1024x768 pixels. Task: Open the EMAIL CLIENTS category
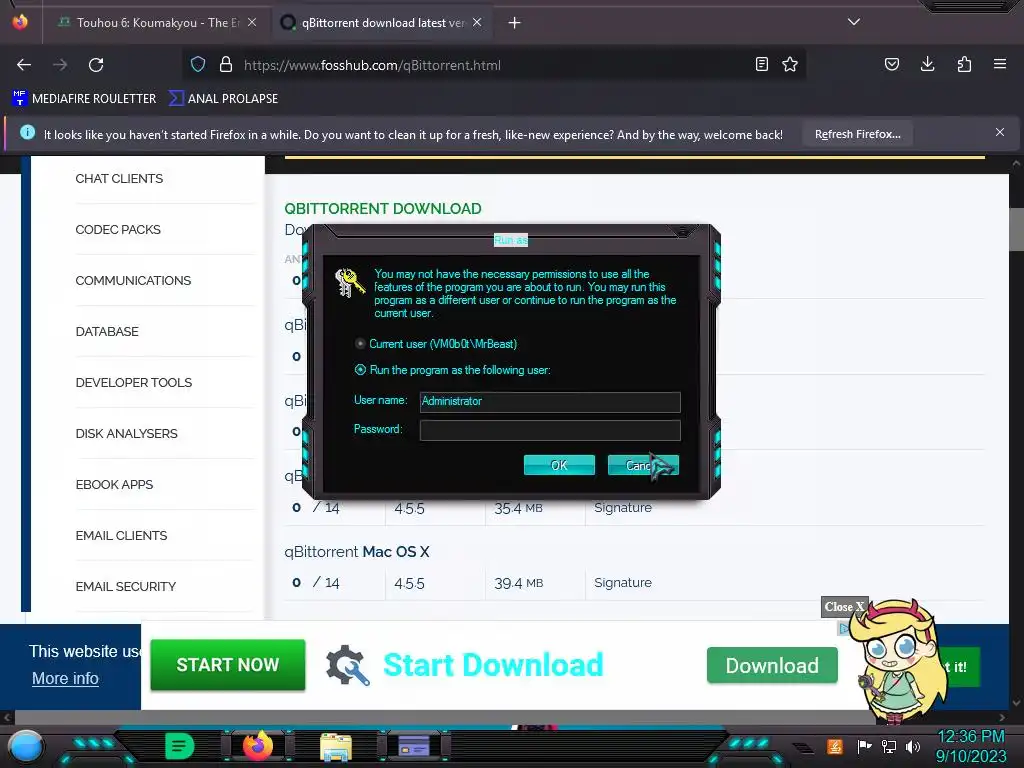[121, 536]
